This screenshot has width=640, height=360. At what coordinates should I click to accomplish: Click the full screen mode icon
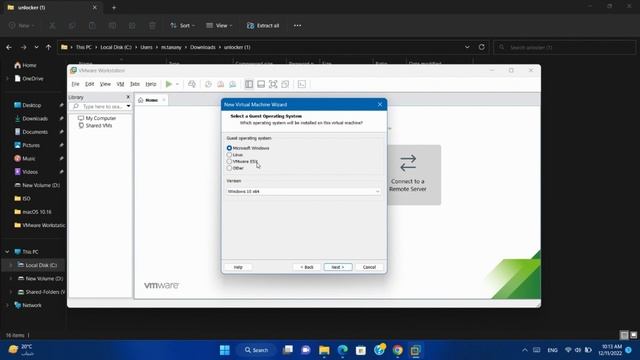pyautogui.click(x=273, y=84)
